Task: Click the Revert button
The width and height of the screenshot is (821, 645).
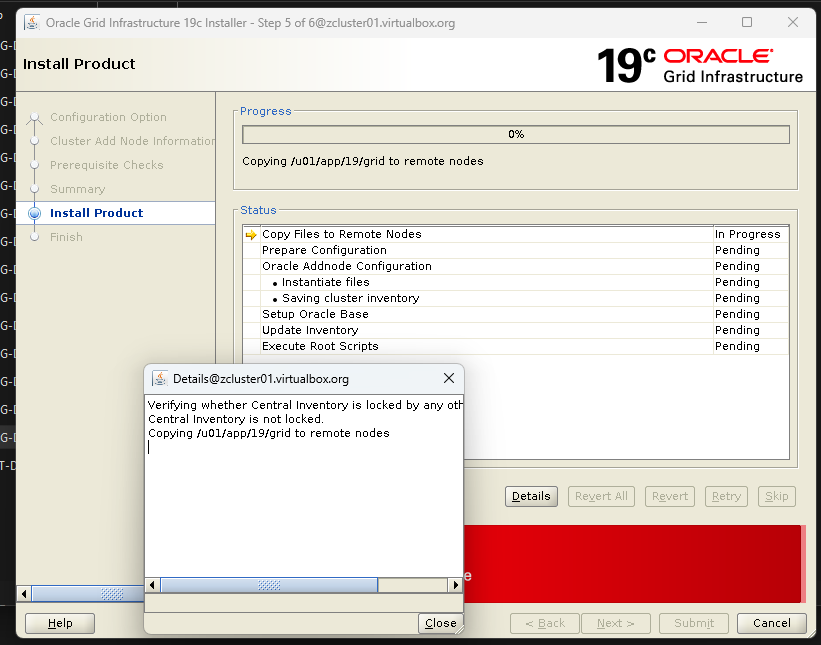Action: [670, 496]
